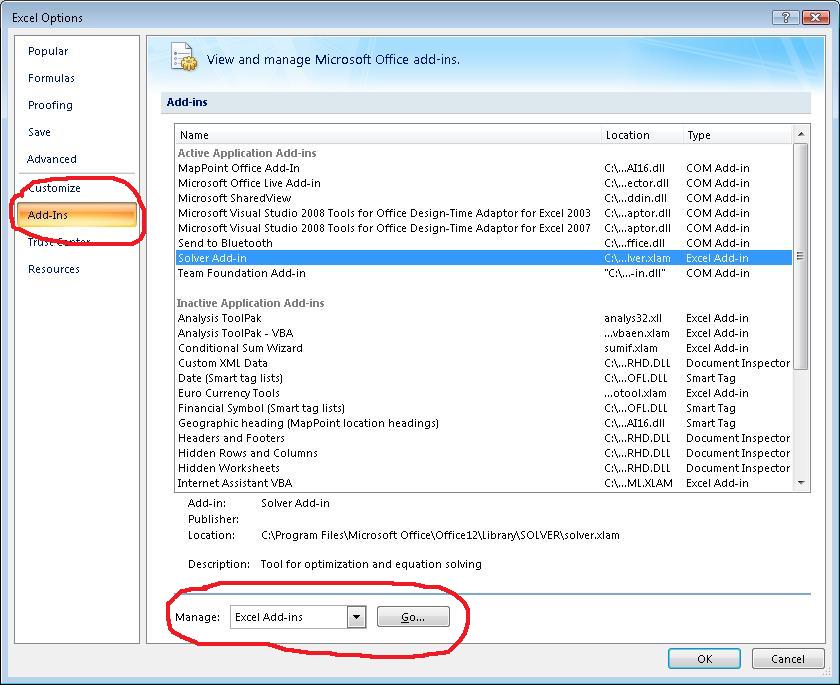Select the Date (Smart tag lists) row
This screenshot has width=840, height=685.
[x=484, y=378]
